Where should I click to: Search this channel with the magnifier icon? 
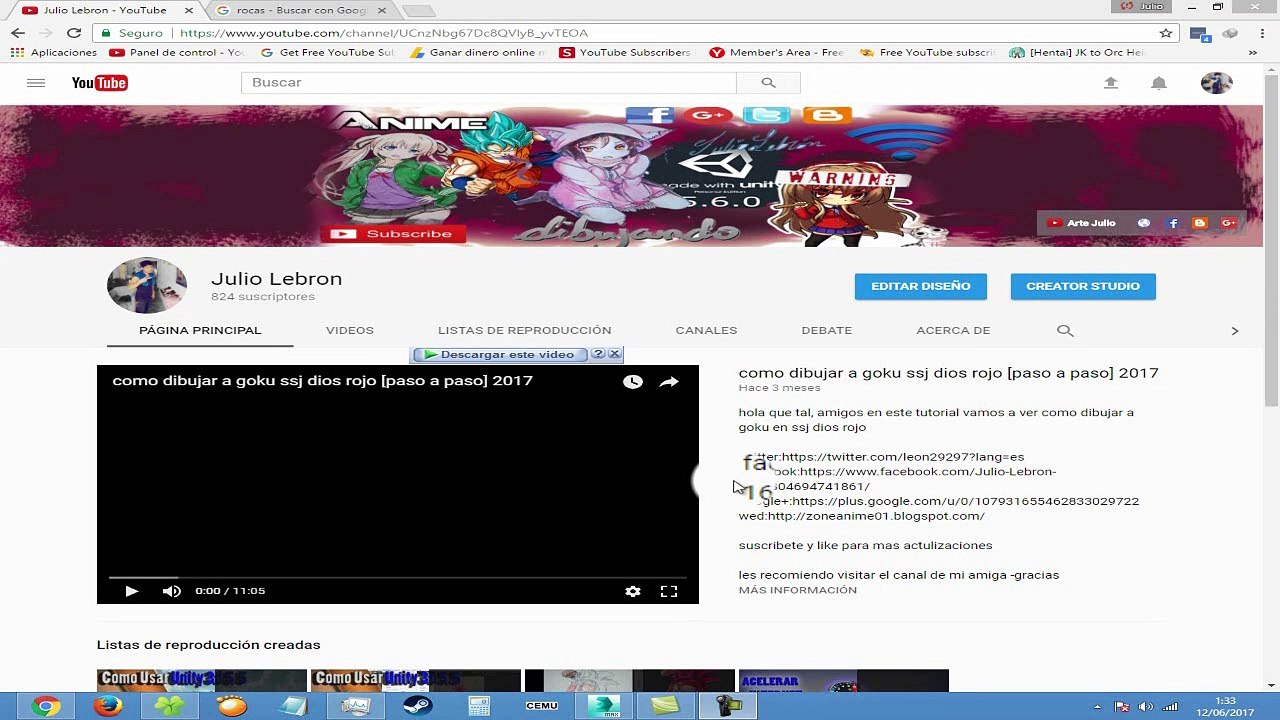(1065, 330)
